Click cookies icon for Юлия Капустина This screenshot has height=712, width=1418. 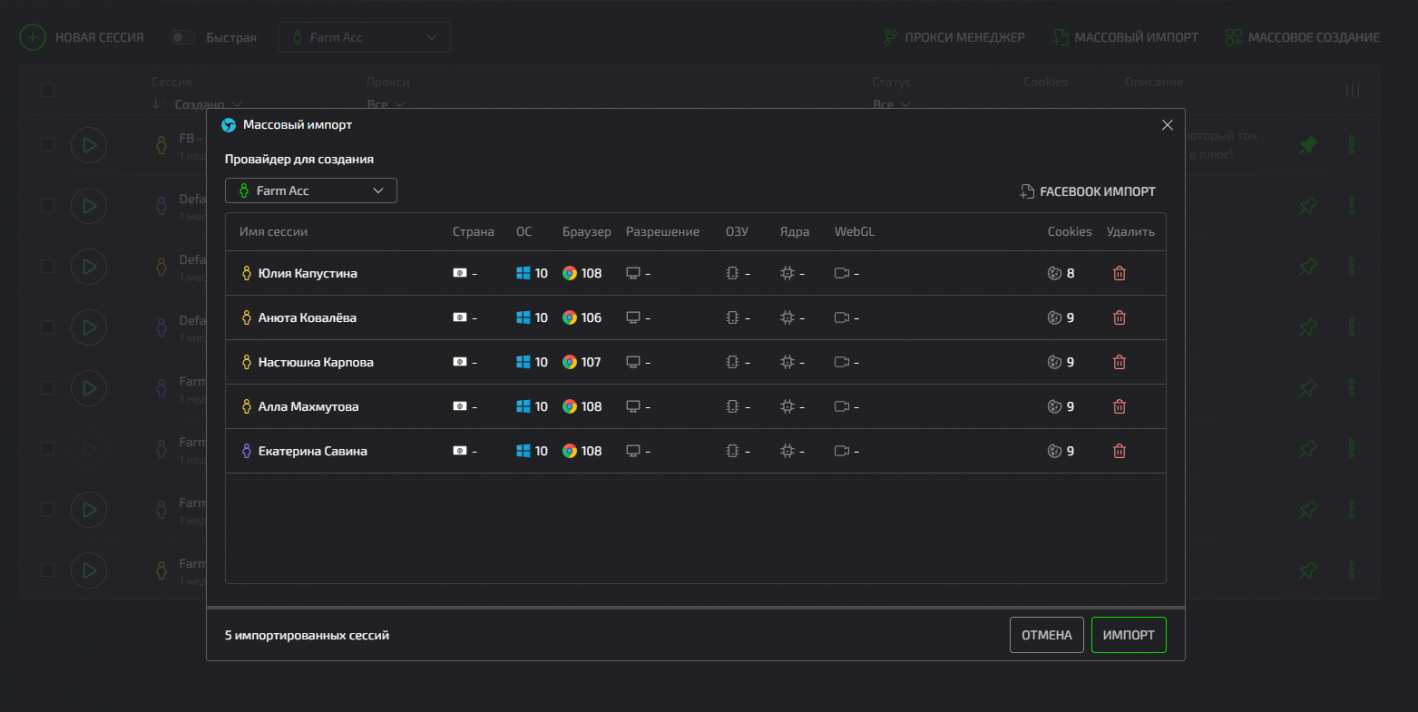(1054, 273)
